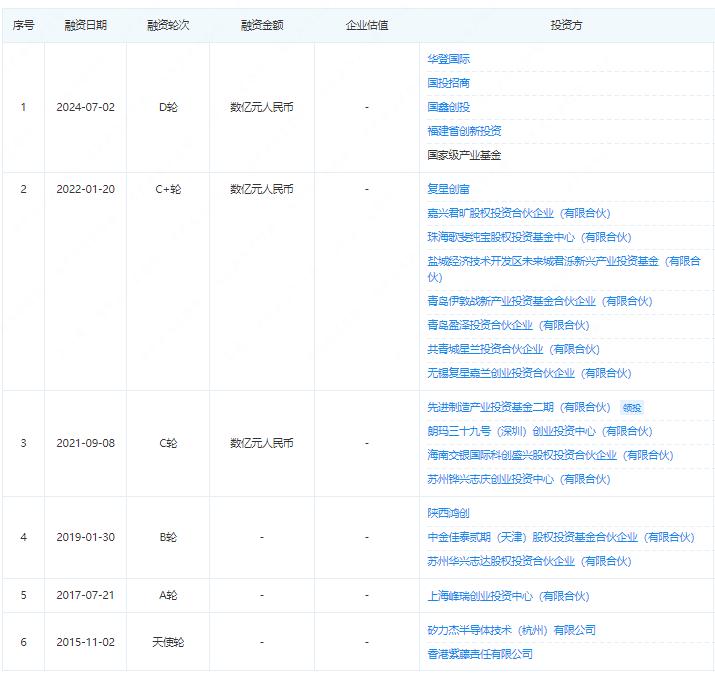Screen dimensions: 715x678
Task: Click the 融资金额 column header
Action: point(262,25)
